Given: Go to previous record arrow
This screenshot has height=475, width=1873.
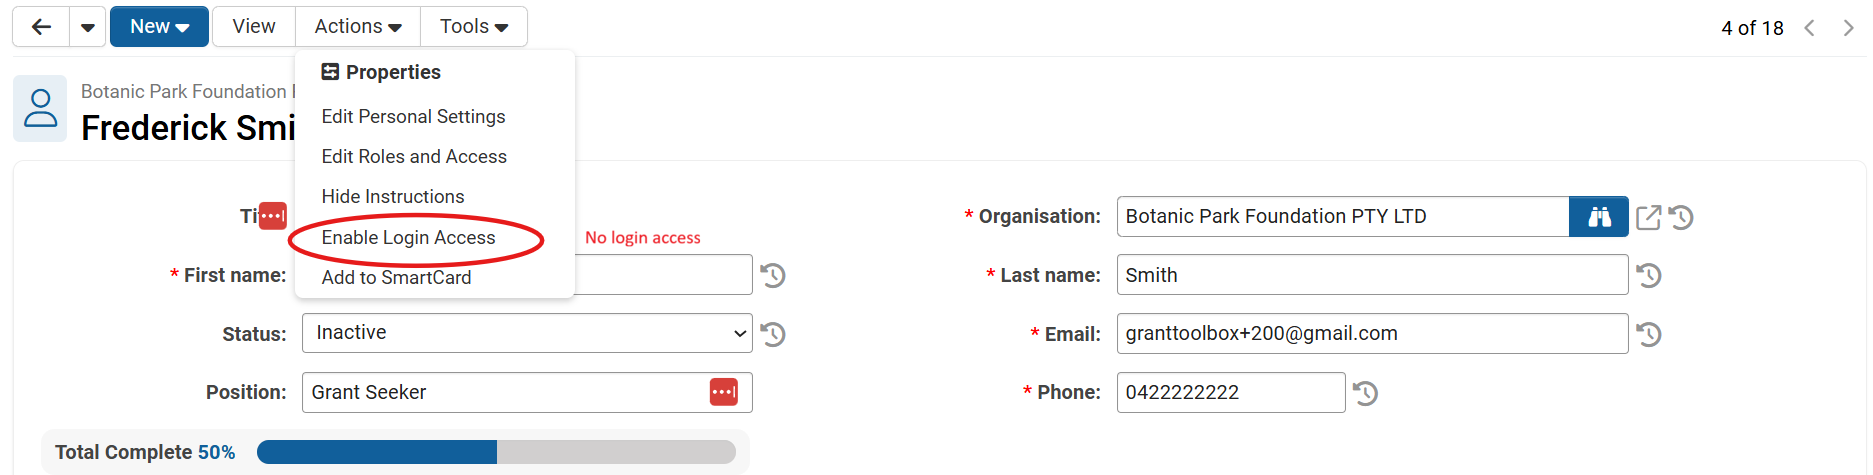Looking at the screenshot, I should 1809,28.
